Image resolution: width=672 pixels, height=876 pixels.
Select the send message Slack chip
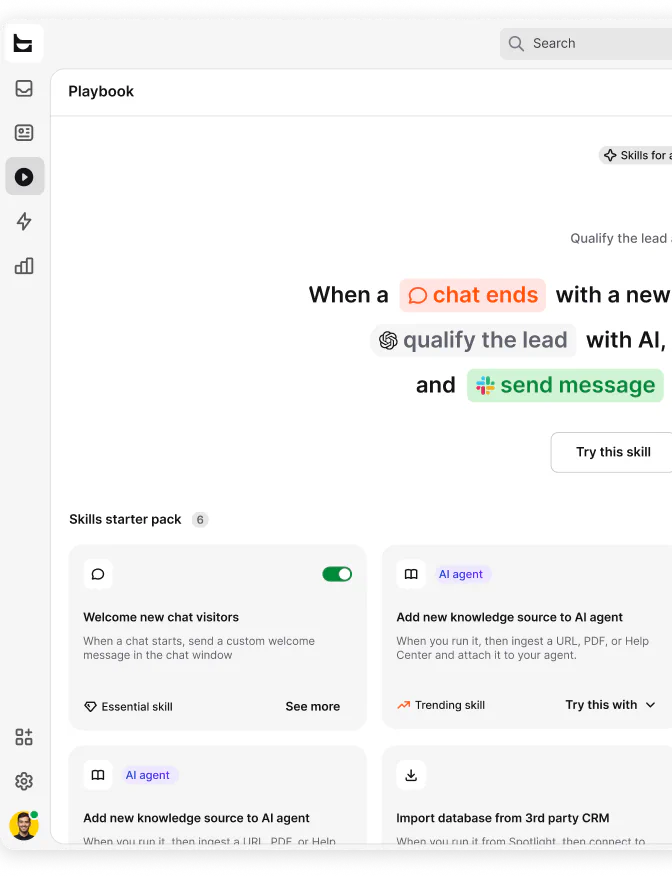[x=565, y=385]
